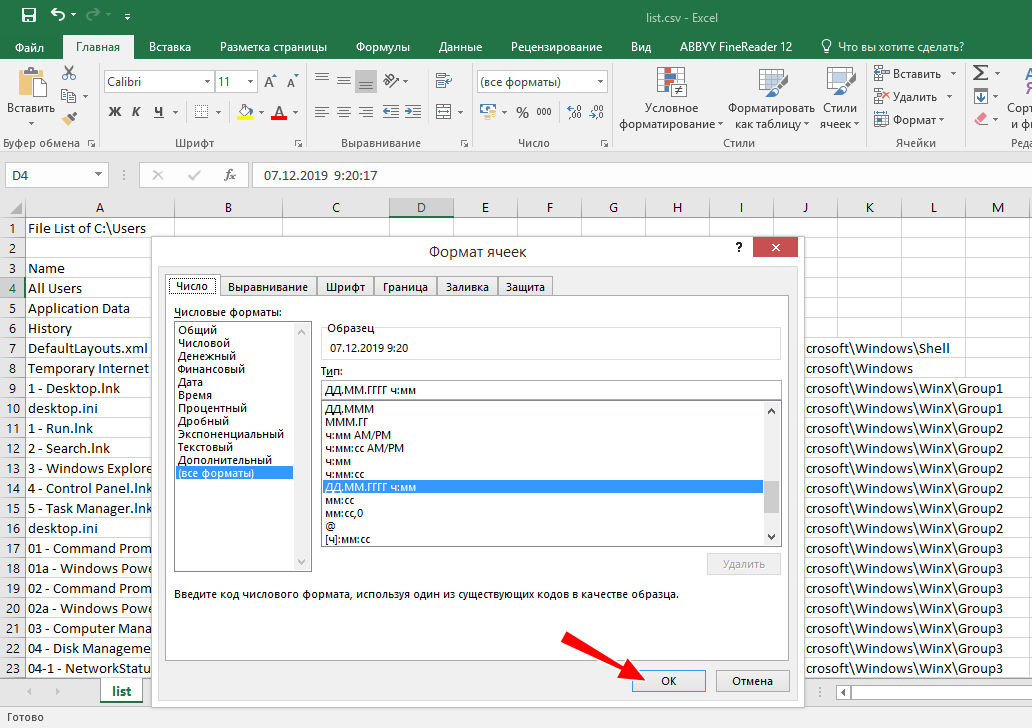This screenshot has width=1032, height=728.
Task: Click the yellow fill color bucket
Action: [x=244, y=112]
